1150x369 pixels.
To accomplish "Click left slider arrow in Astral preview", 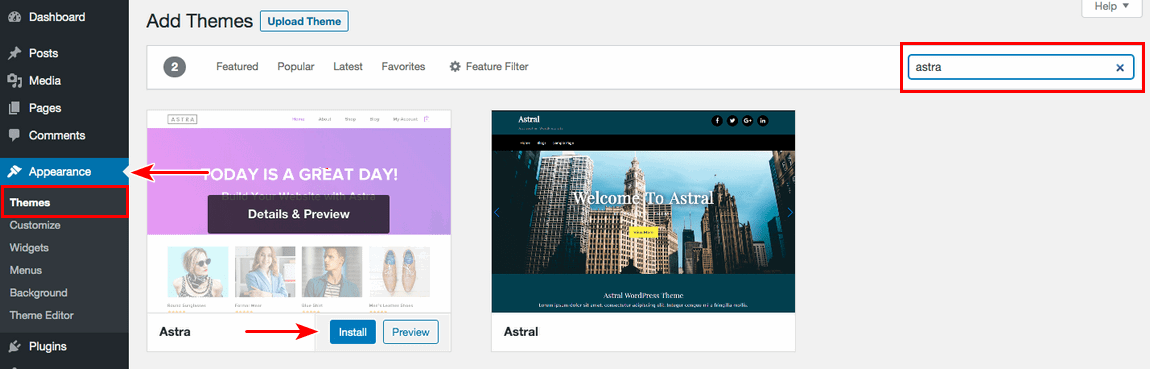I will 497,213.
